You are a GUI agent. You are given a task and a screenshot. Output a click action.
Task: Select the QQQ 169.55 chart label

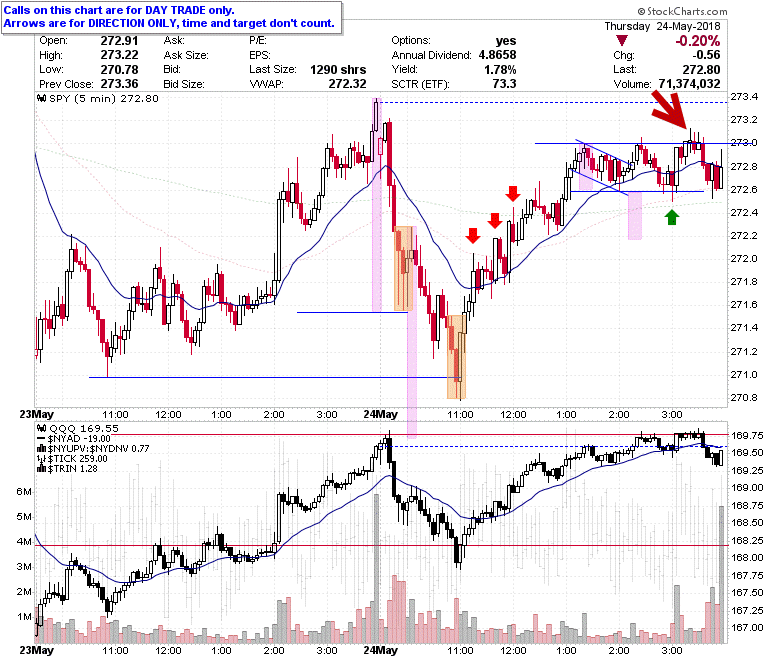pos(84,428)
